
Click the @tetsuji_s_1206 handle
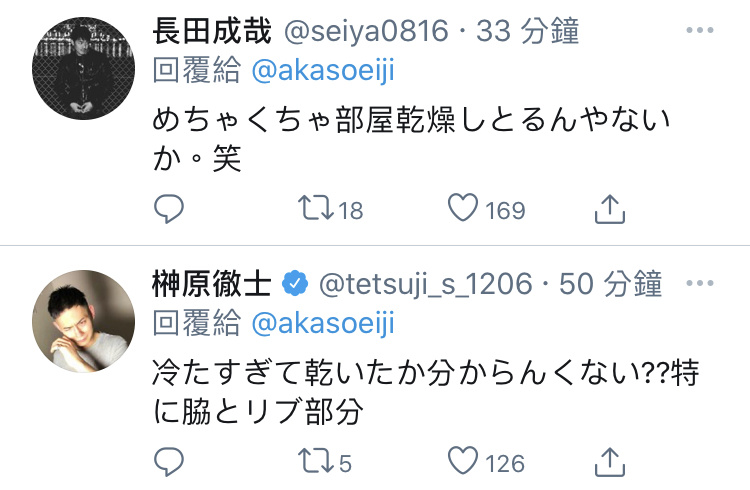tap(426, 284)
